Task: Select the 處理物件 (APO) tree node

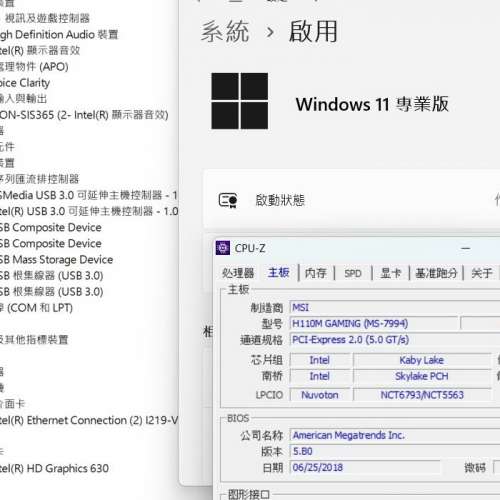Action: (34, 67)
